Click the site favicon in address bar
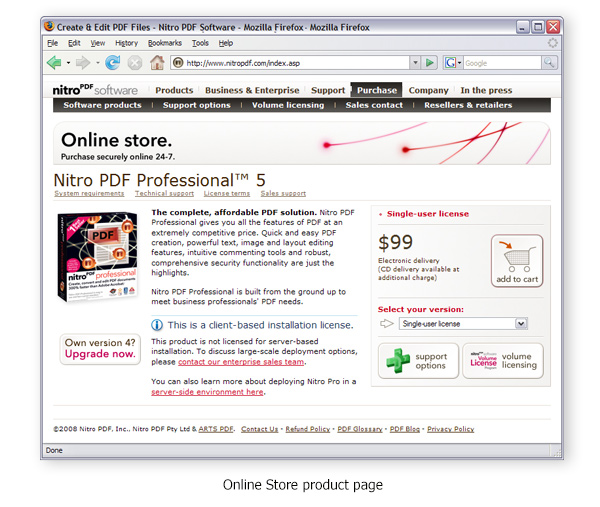Viewport: 600px width, 507px height. (178, 62)
